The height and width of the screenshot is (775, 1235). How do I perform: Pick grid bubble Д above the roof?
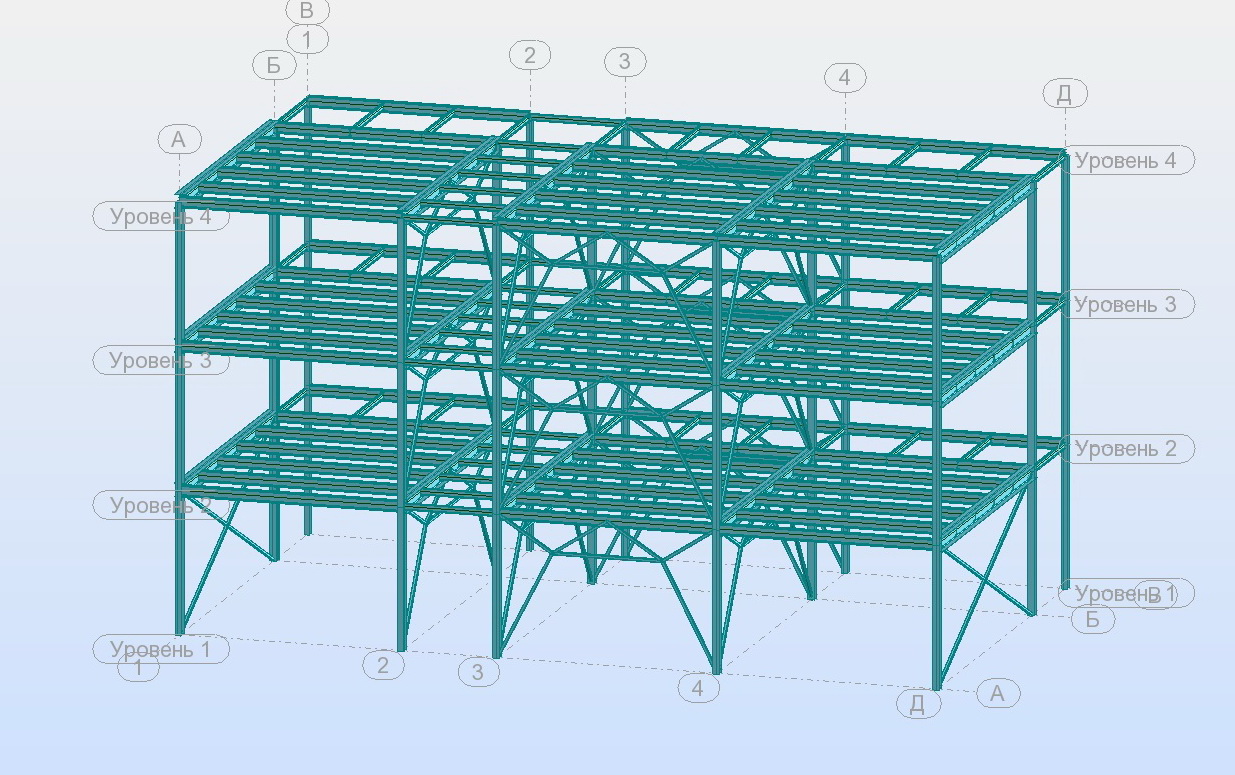tap(1065, 94)
